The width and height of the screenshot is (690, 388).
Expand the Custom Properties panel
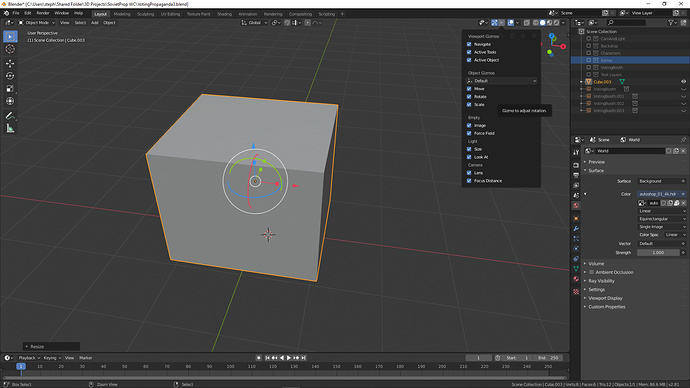point(606,307)
